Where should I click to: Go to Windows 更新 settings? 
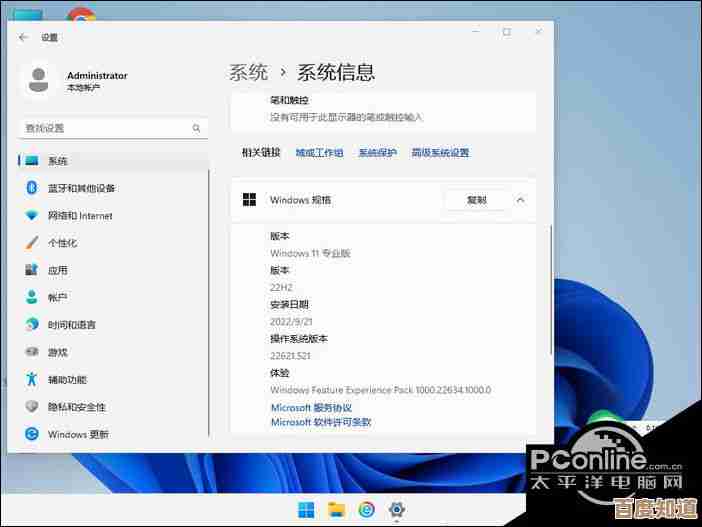78,434
